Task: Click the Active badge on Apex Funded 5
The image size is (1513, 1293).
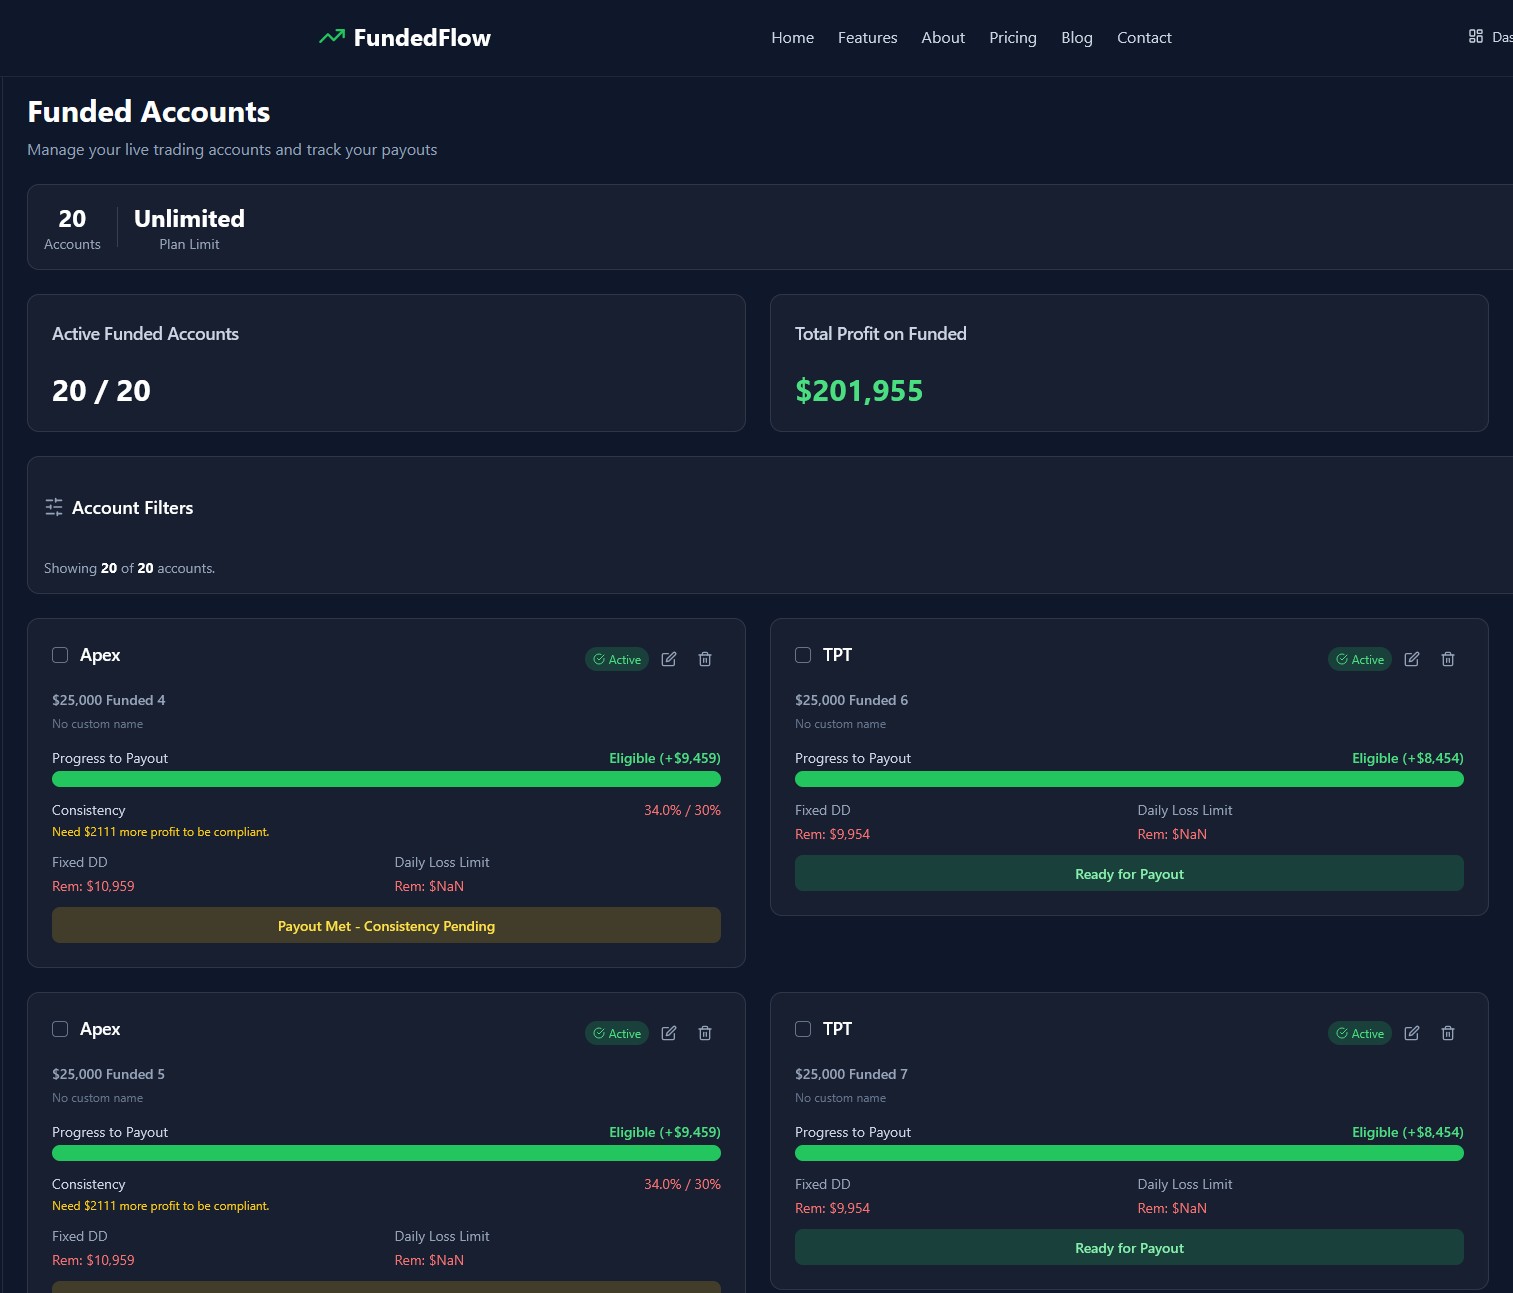Action: (617, 1033)
